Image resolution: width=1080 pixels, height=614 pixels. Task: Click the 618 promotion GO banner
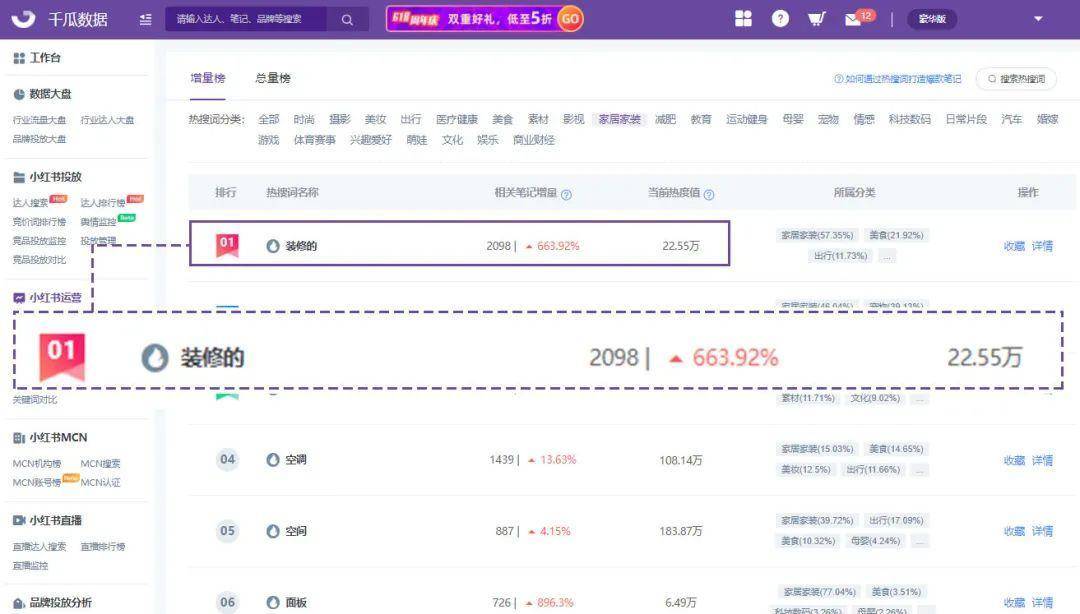coord(485,19)
